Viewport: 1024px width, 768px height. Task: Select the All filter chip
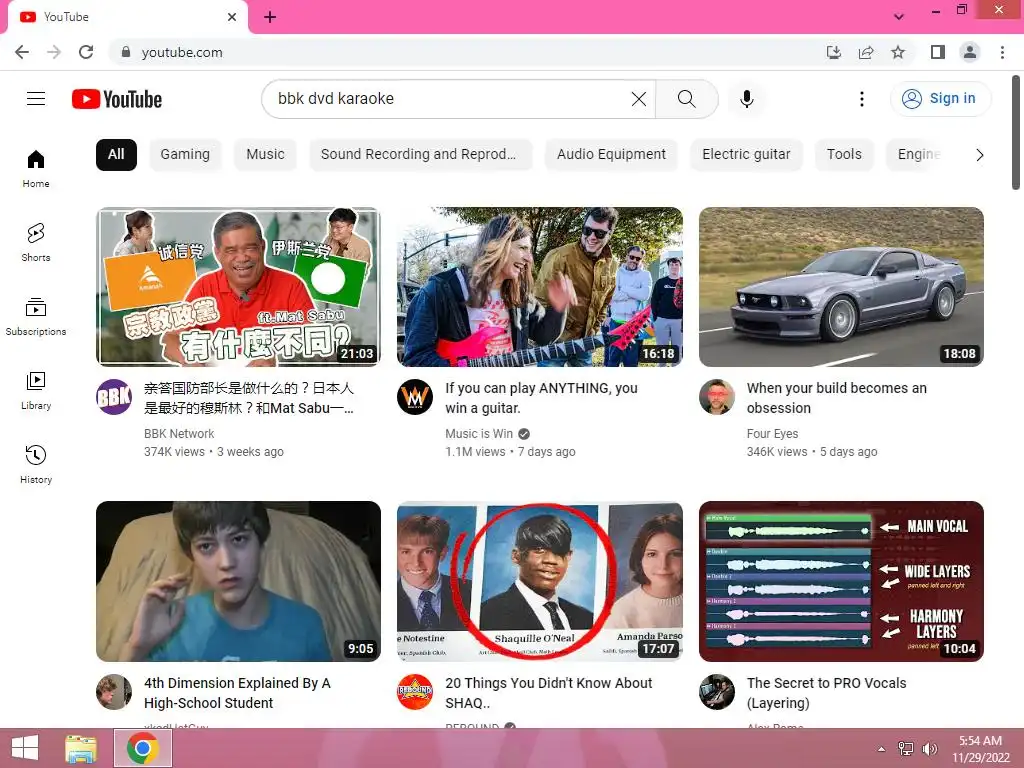coord(116,155)
